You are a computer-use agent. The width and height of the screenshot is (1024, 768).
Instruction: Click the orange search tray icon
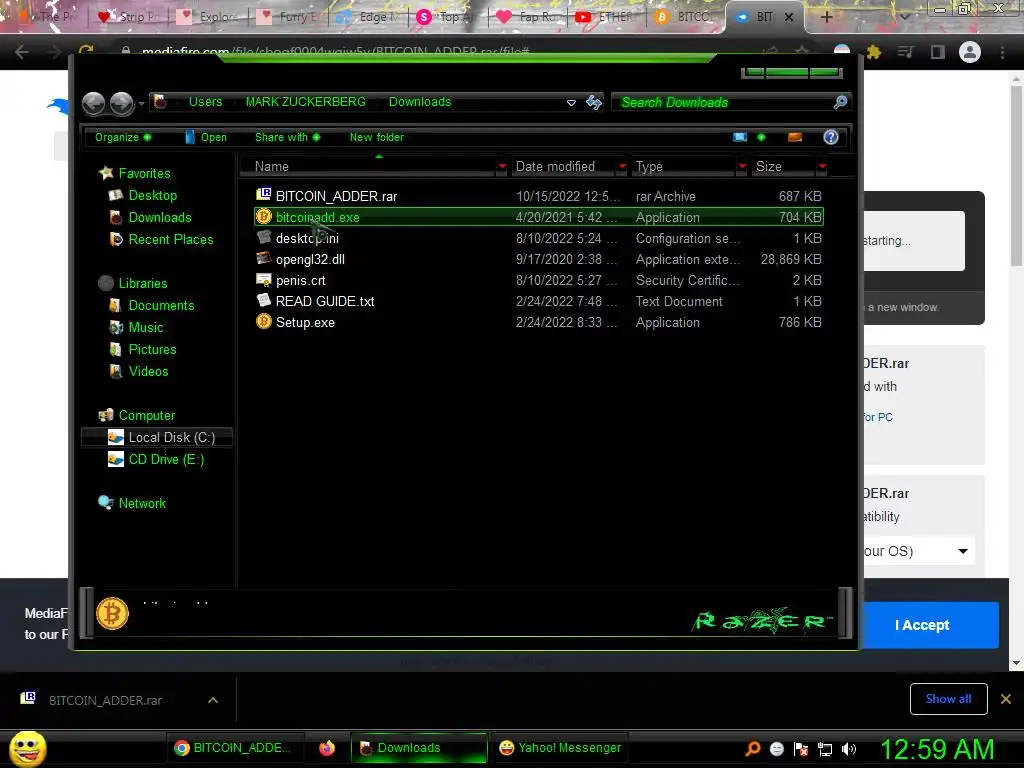pos(753,749)
